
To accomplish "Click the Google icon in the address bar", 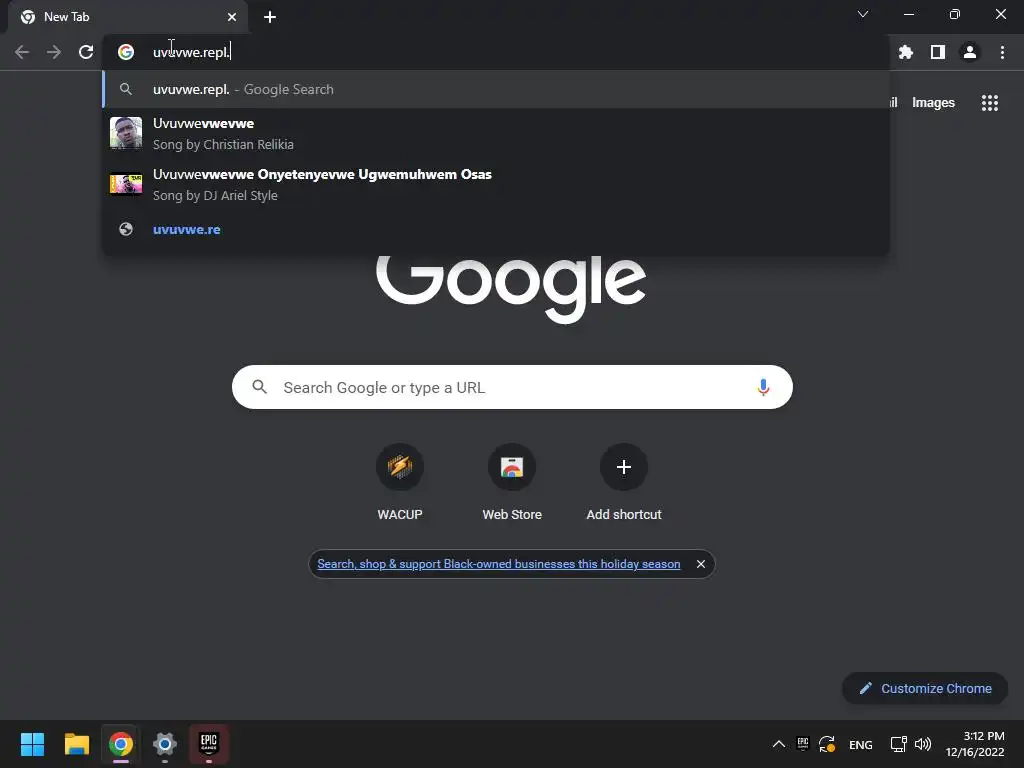I will coord(126,52).
